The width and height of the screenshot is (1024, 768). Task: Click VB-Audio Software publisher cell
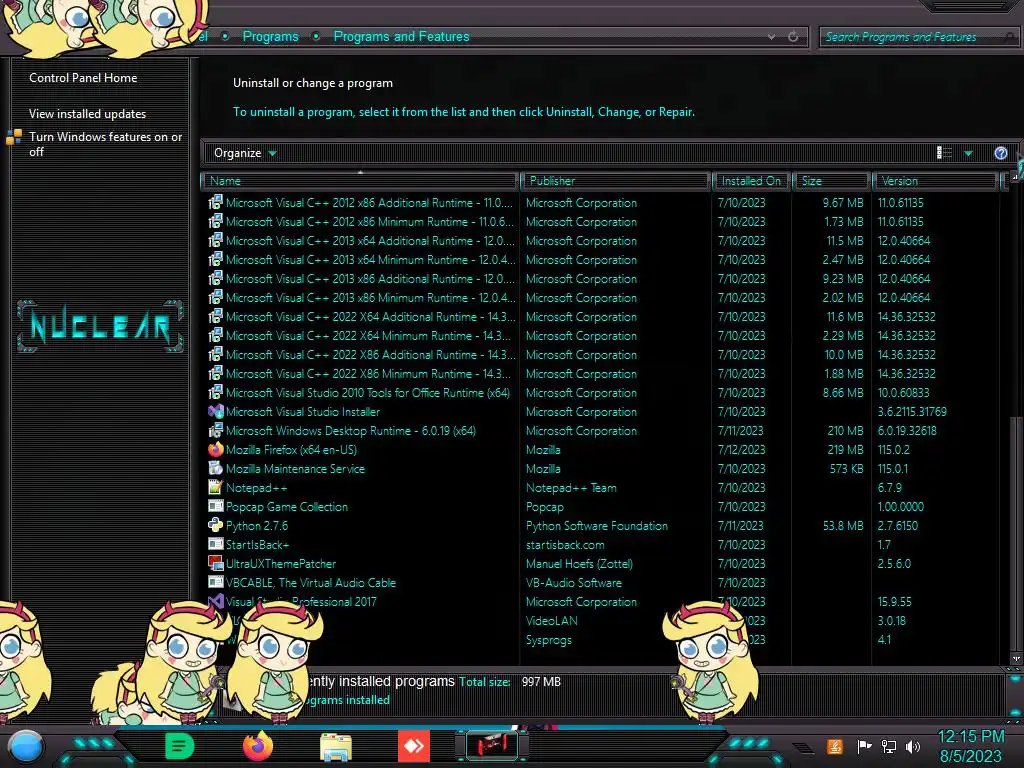tap(574, 583)
